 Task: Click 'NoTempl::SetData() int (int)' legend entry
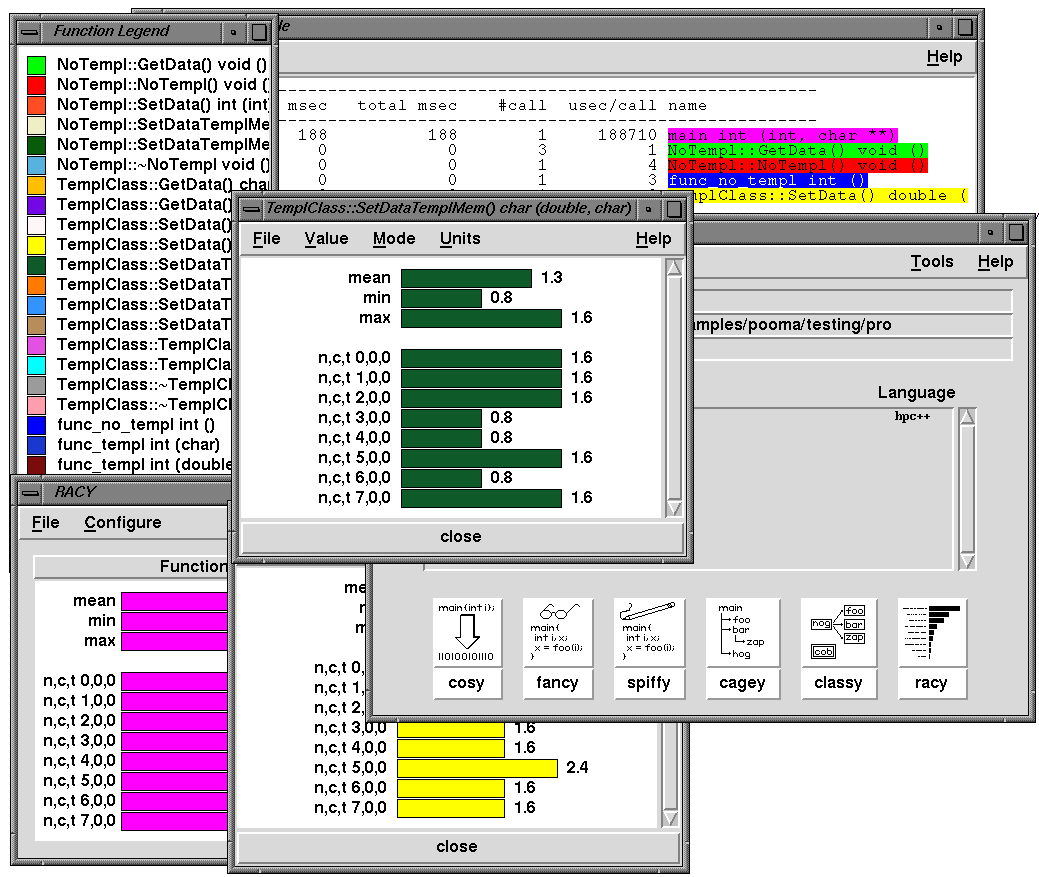click(164, 105)
